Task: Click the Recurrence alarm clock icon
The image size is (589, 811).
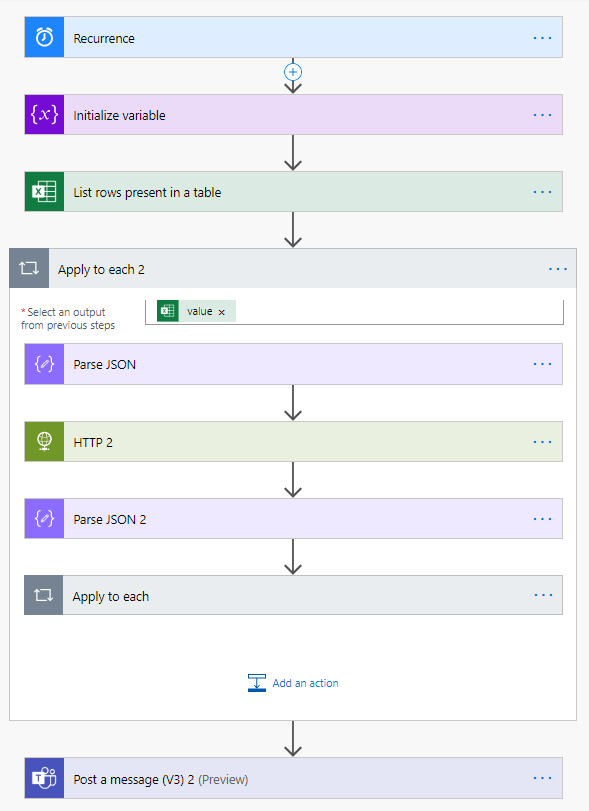Action: 44,37
